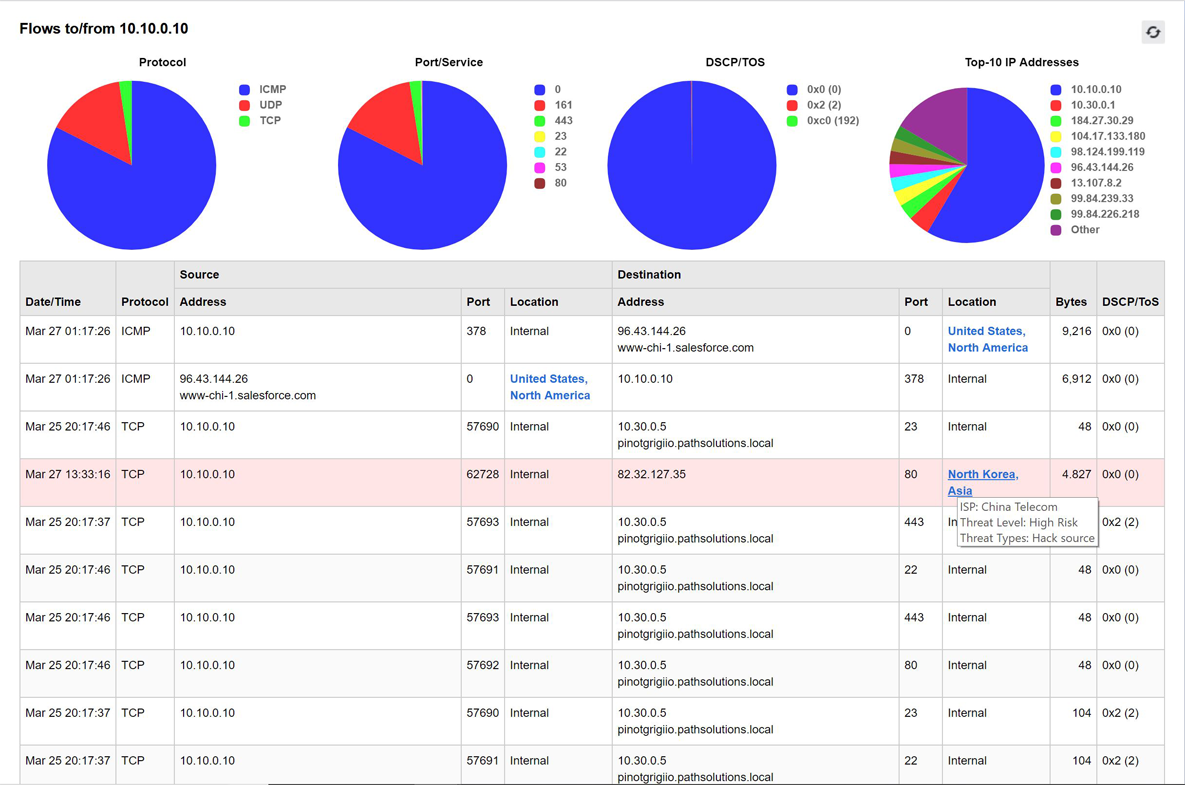Click the purple Other legend swatch
The image size is (1185, 785).
[1056, 230]
